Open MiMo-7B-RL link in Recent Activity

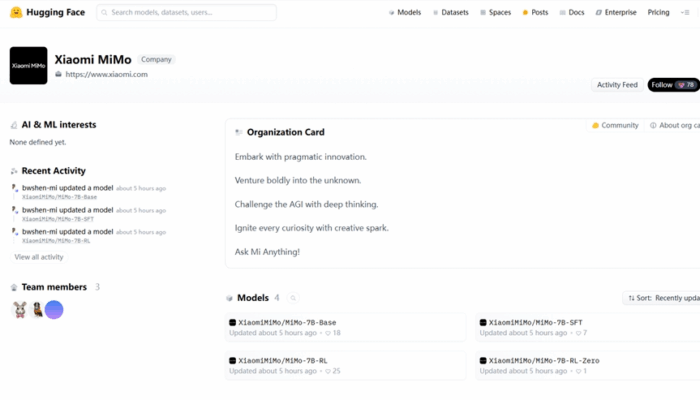56,241
